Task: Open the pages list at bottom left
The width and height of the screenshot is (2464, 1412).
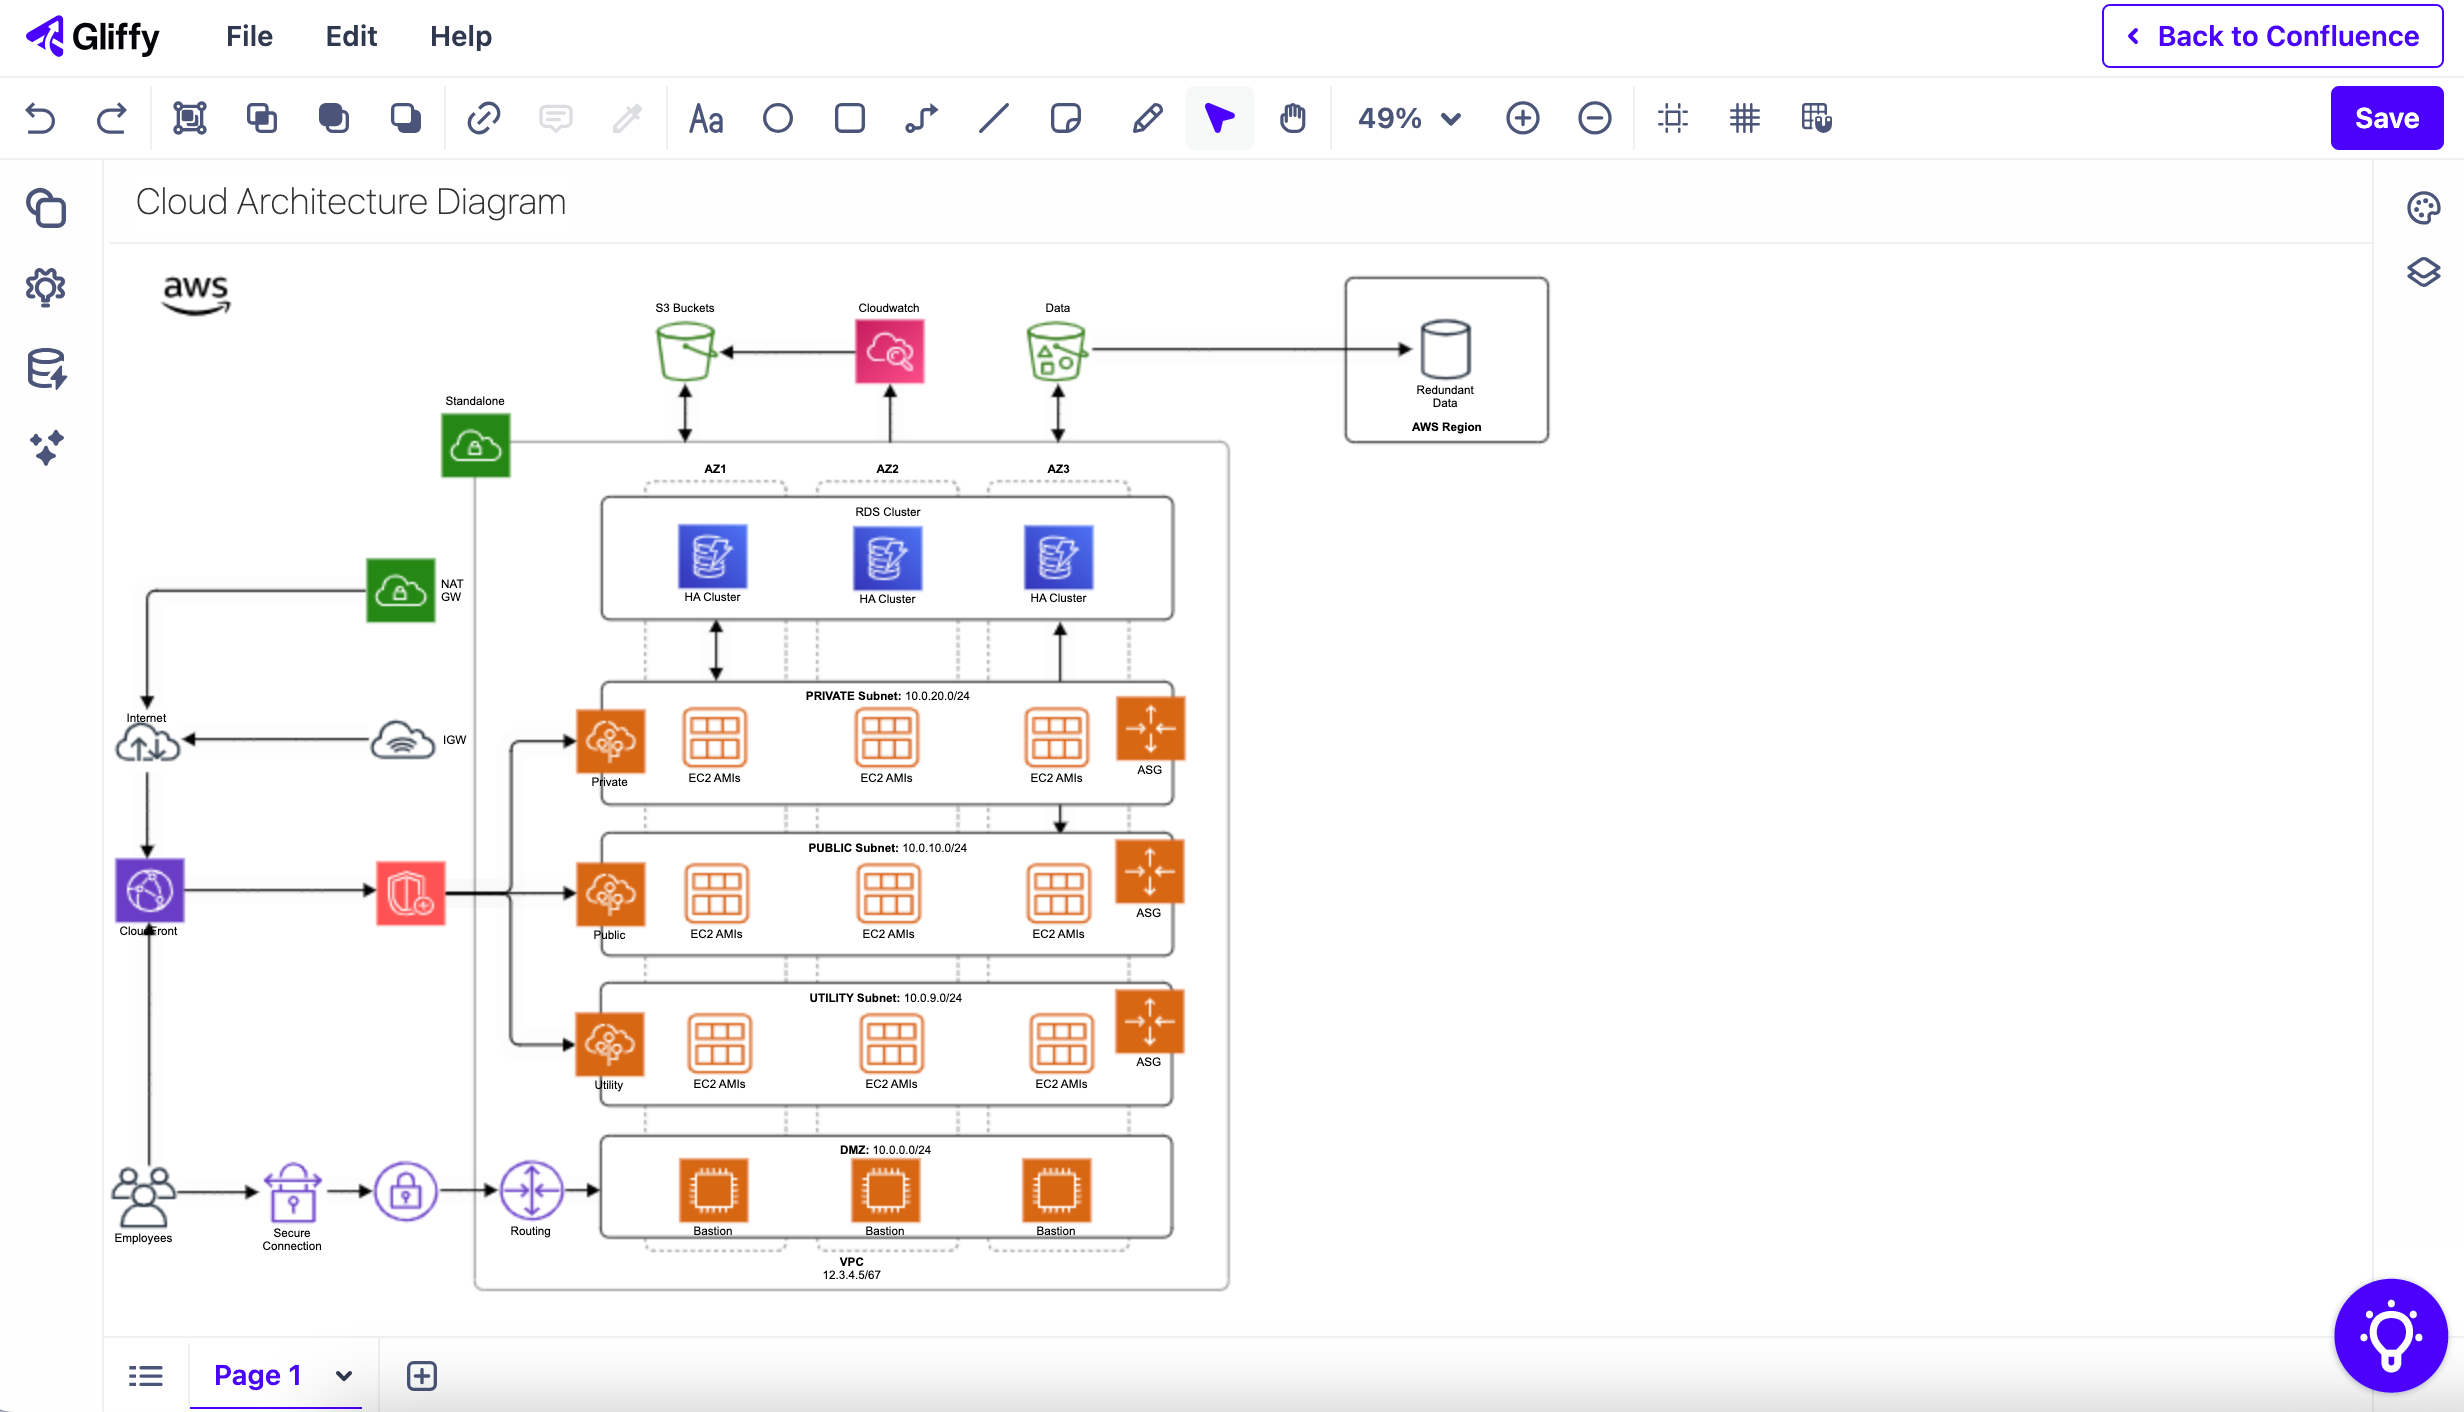Action: (x=146, y=1375)
